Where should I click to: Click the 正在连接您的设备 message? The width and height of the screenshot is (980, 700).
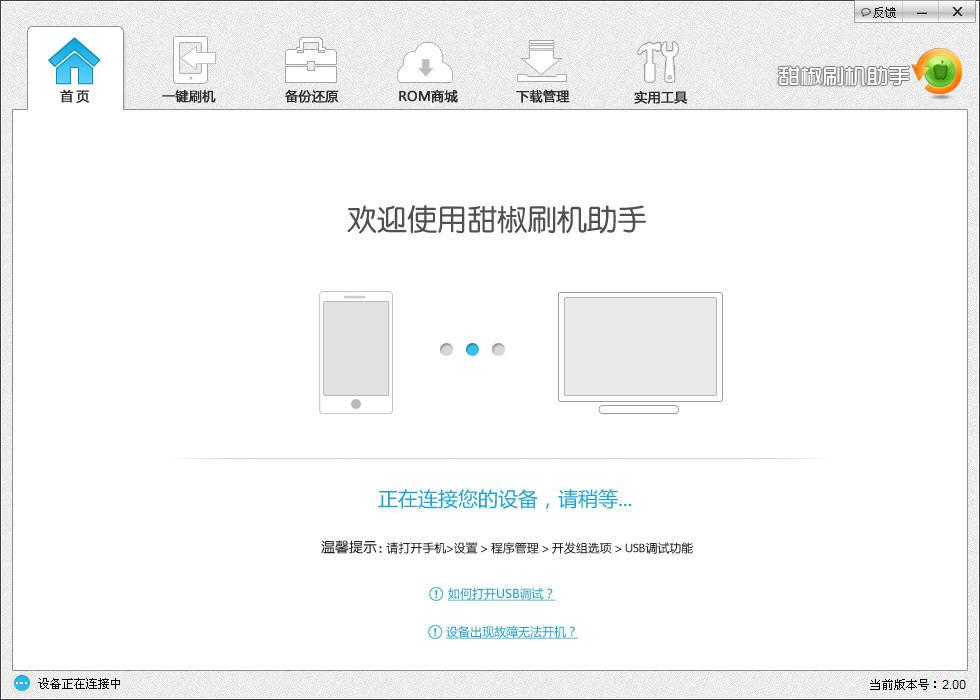point(503,500)
